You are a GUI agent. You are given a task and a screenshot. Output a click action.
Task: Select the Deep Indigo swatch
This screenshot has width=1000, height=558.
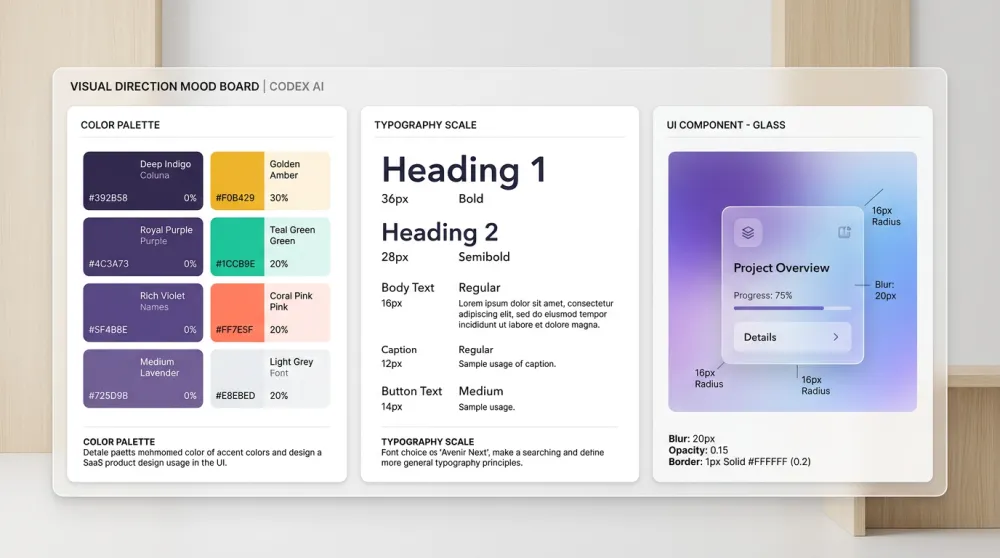click(143, 180)
